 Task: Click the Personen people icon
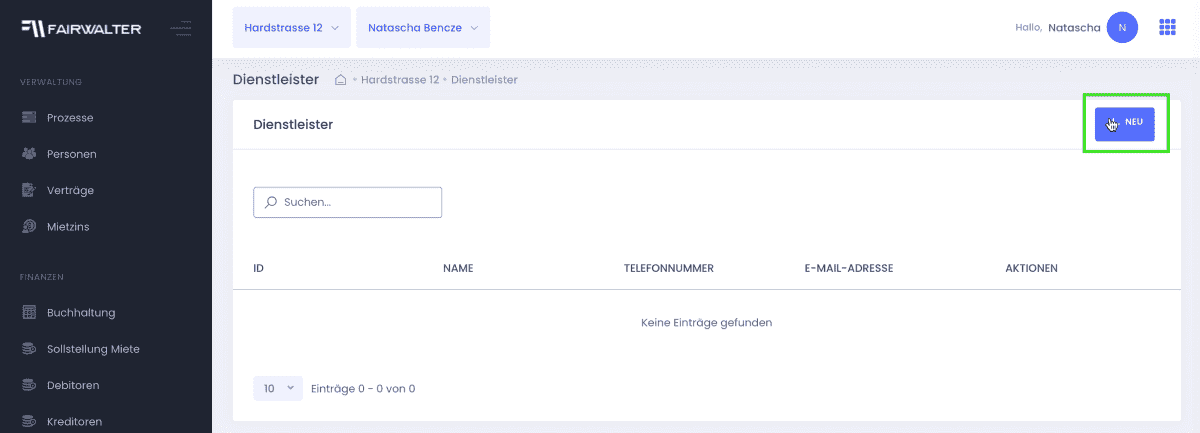click(x=29, y=154)
